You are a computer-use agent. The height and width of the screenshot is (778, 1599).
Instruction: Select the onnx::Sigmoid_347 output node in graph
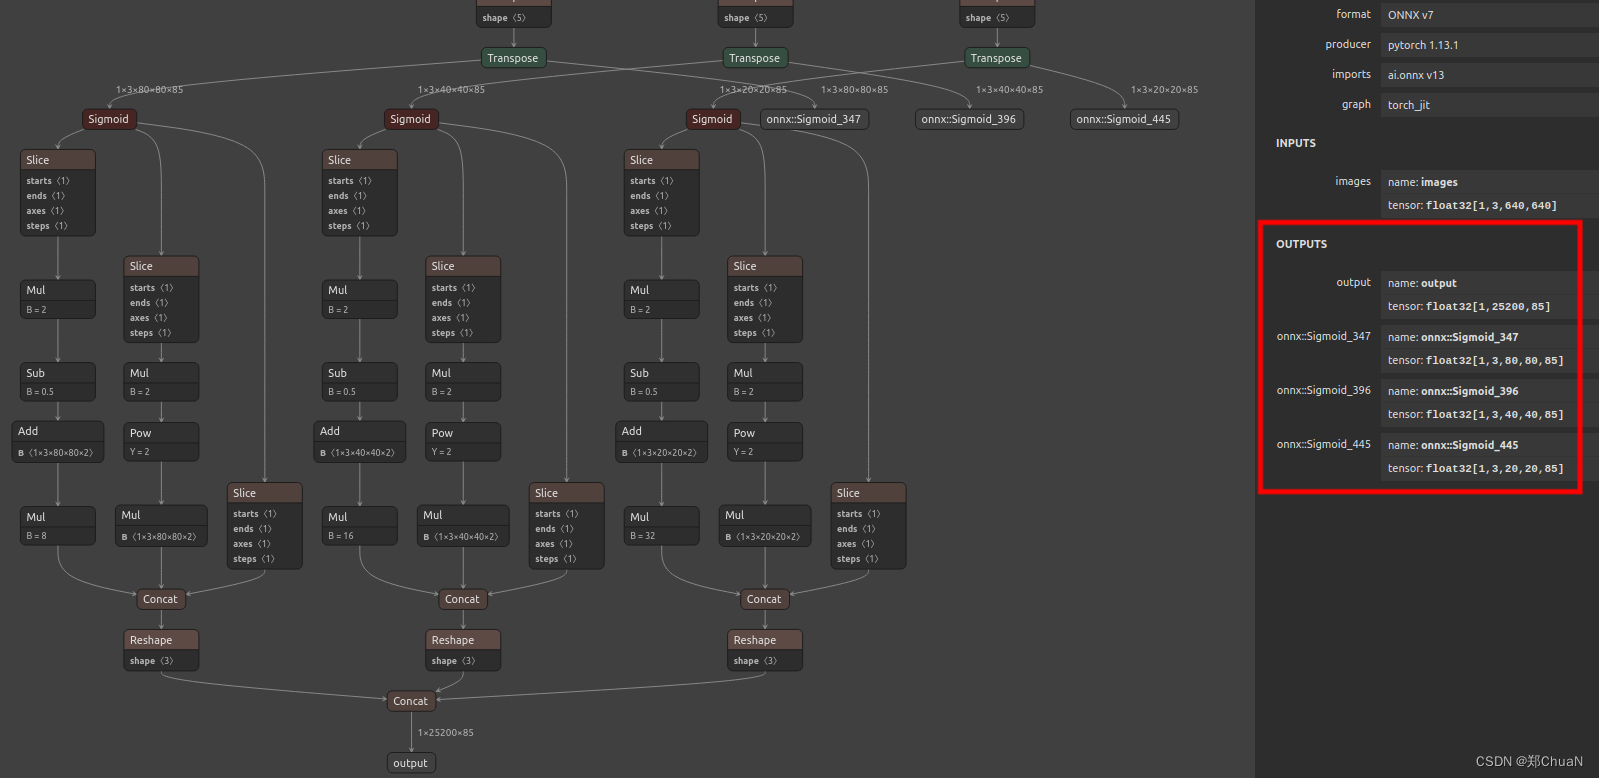[x=814, y=119]
